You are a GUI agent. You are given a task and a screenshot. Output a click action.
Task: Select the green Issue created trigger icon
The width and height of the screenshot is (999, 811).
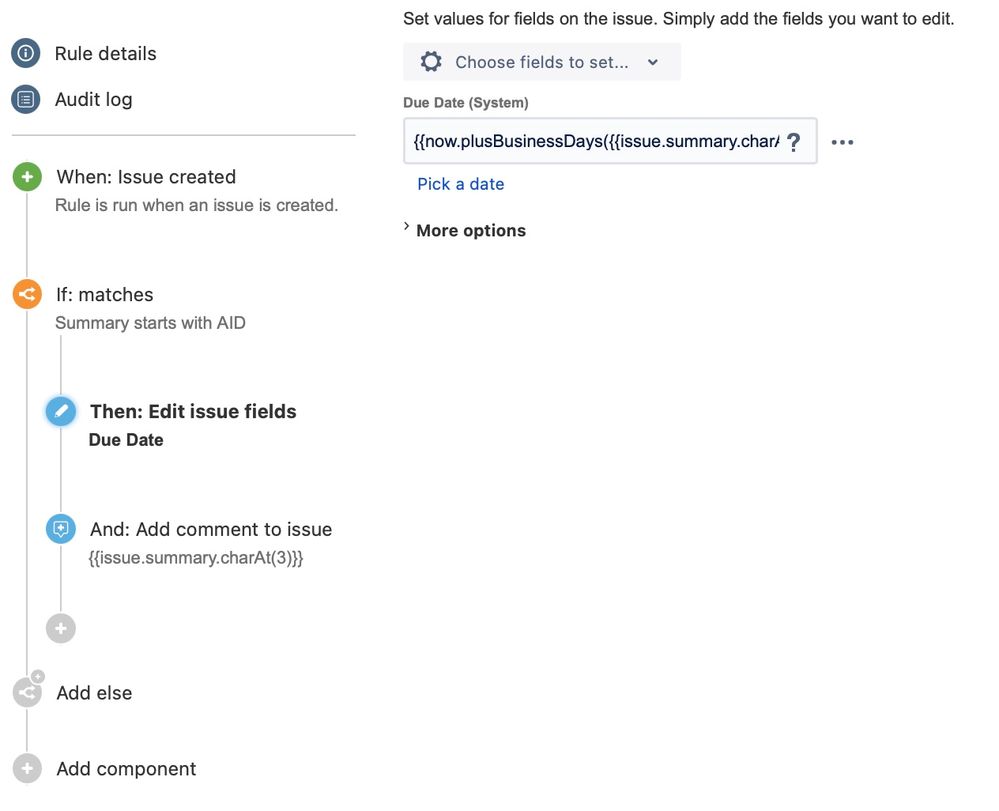coord(27,176)
